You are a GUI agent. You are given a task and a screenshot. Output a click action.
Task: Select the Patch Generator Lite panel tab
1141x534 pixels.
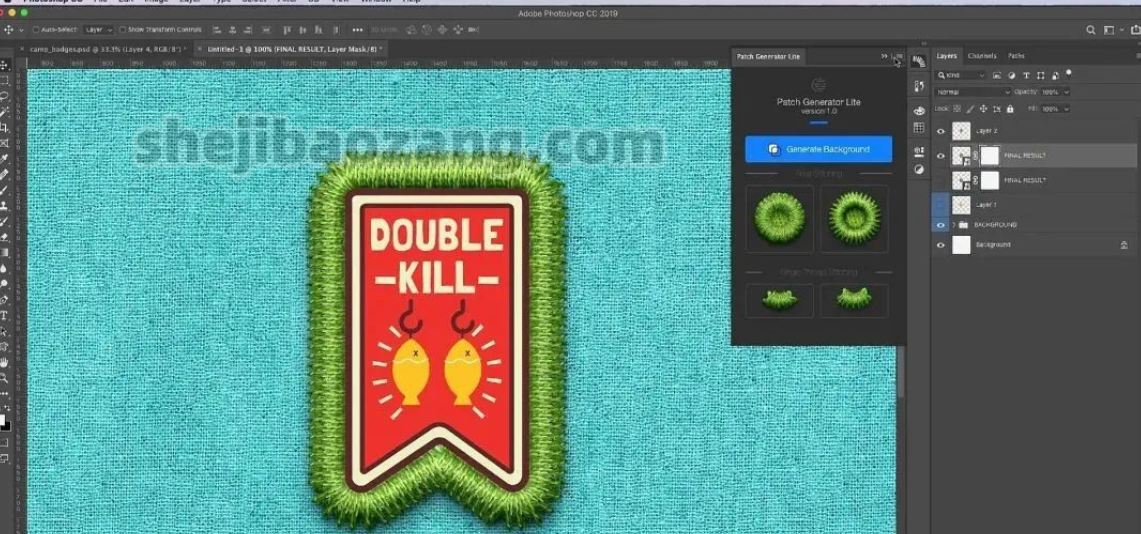tap(768, 57)
